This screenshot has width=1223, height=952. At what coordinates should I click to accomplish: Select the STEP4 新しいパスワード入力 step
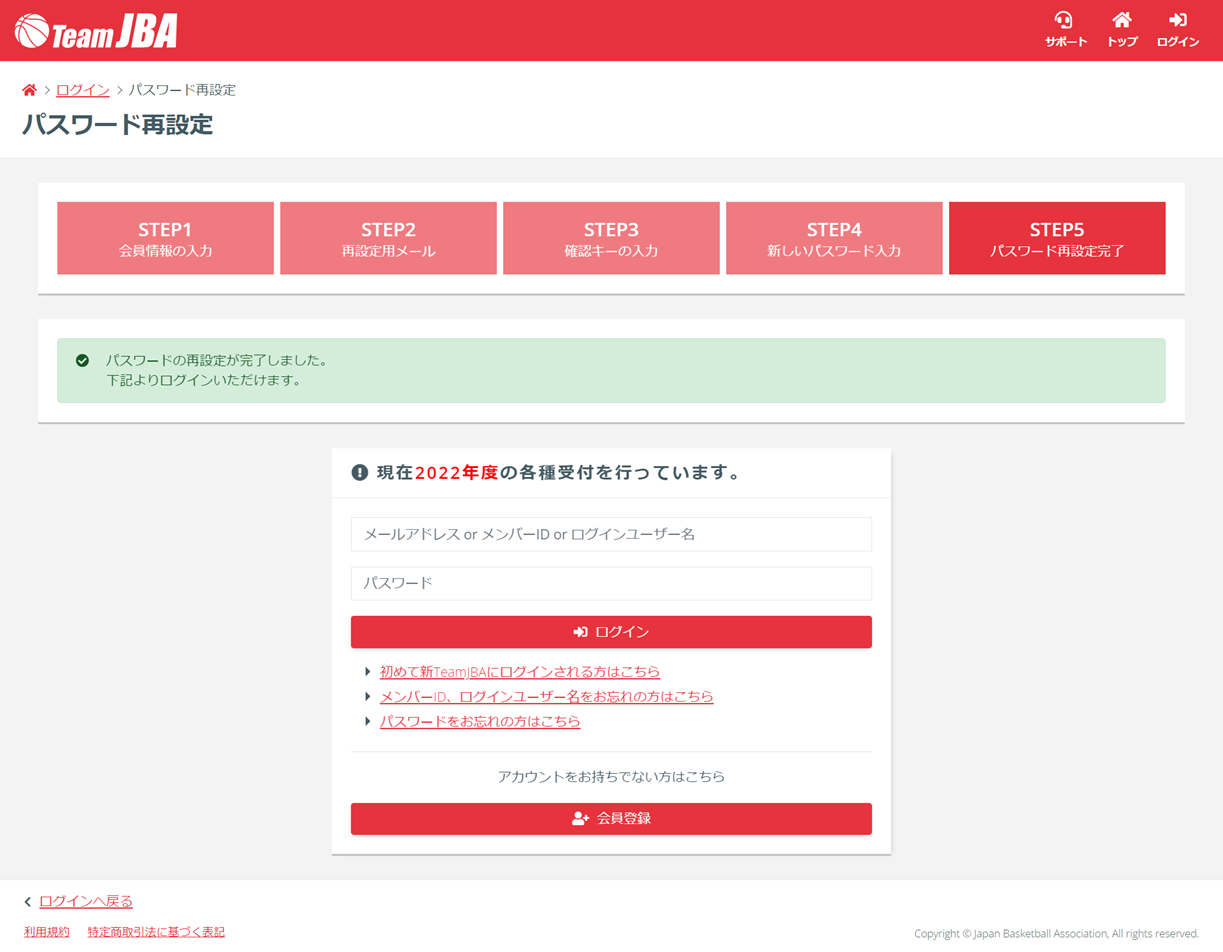(x=834, y=238)
